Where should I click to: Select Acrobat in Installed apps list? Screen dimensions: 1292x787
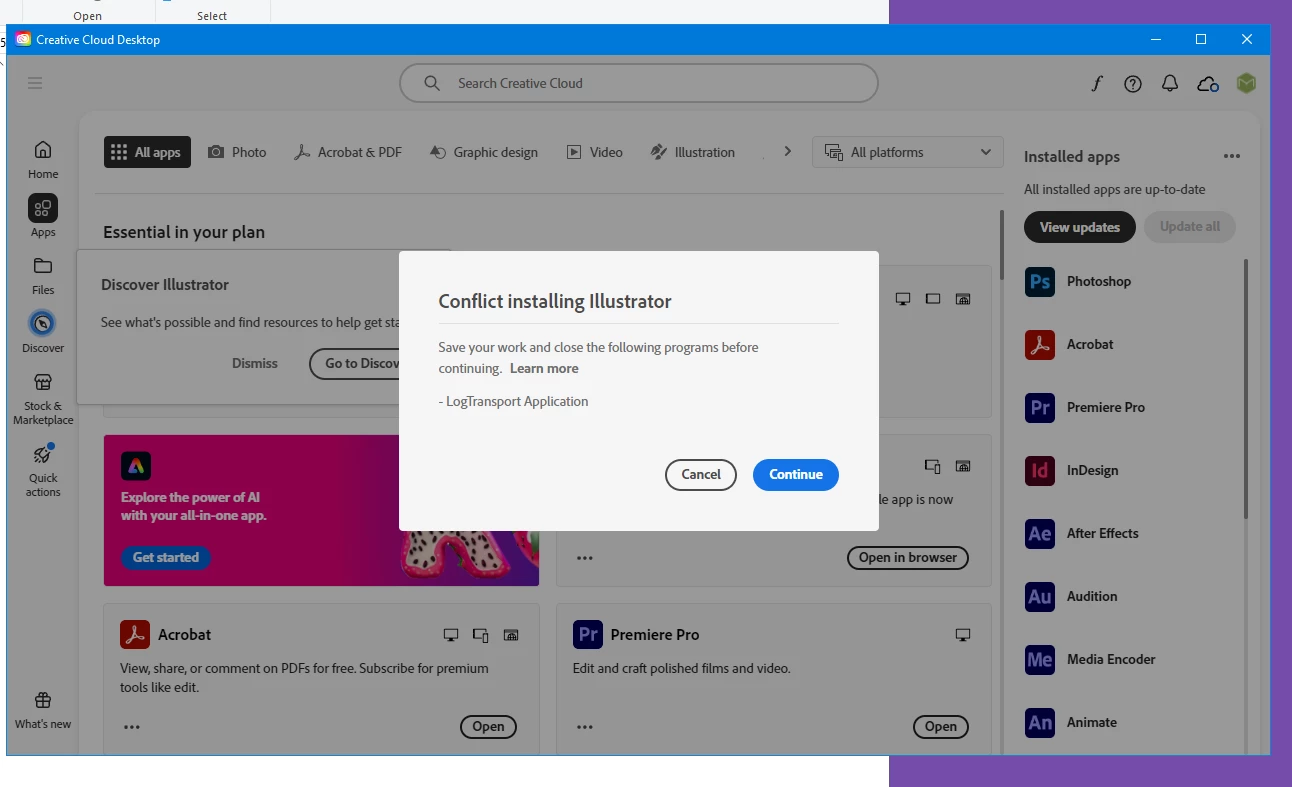click(1070, 345)
